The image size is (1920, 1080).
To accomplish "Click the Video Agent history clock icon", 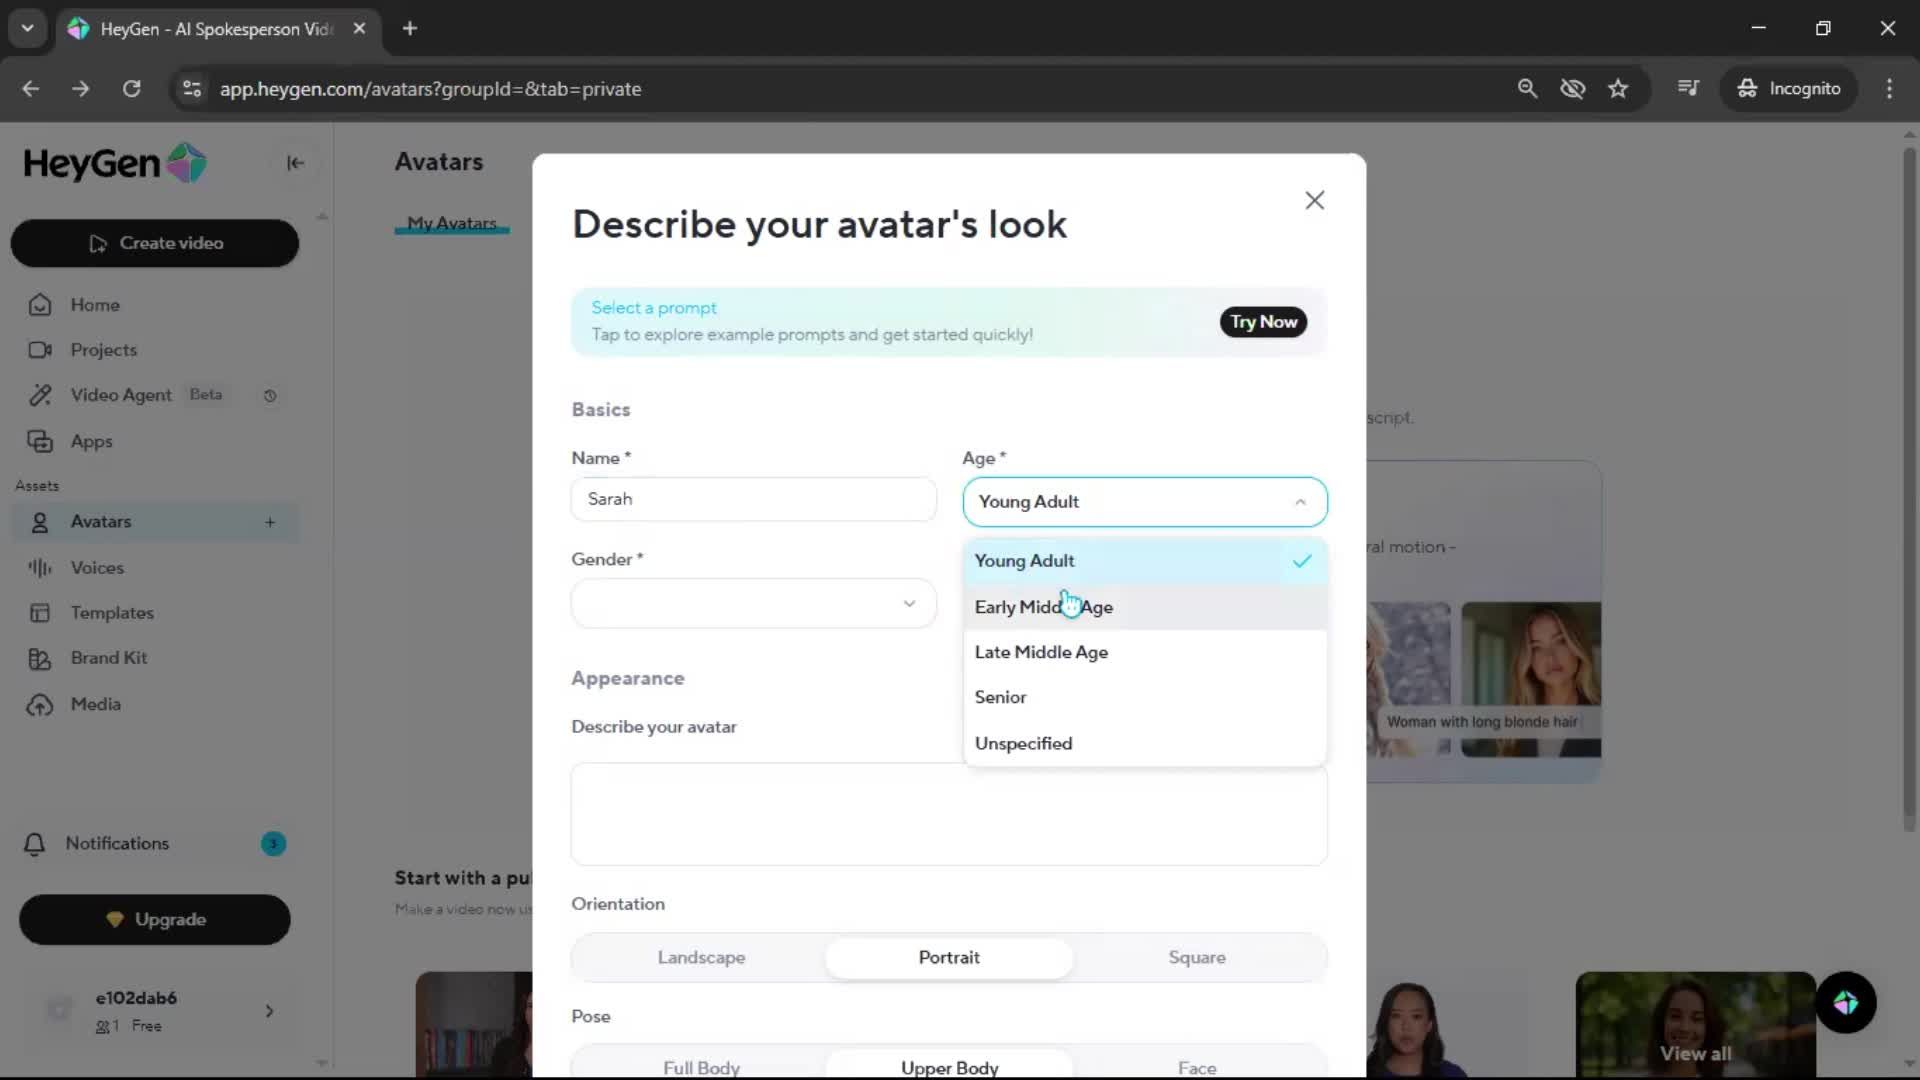I will [270, 396].
